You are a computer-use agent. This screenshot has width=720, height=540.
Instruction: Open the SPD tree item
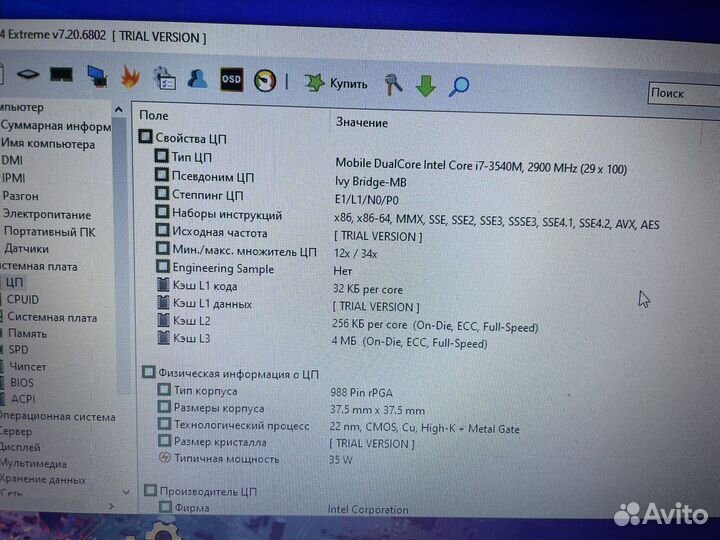[18, 349]
